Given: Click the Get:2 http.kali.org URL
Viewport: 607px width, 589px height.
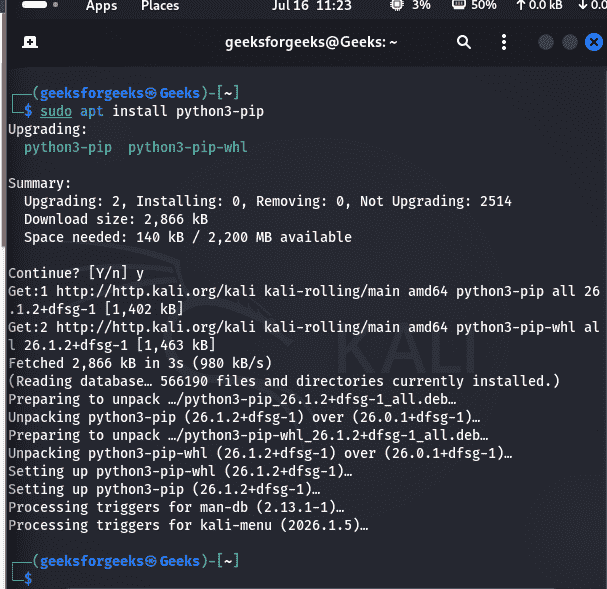Looking at the screenshot, I should [156, 327].
